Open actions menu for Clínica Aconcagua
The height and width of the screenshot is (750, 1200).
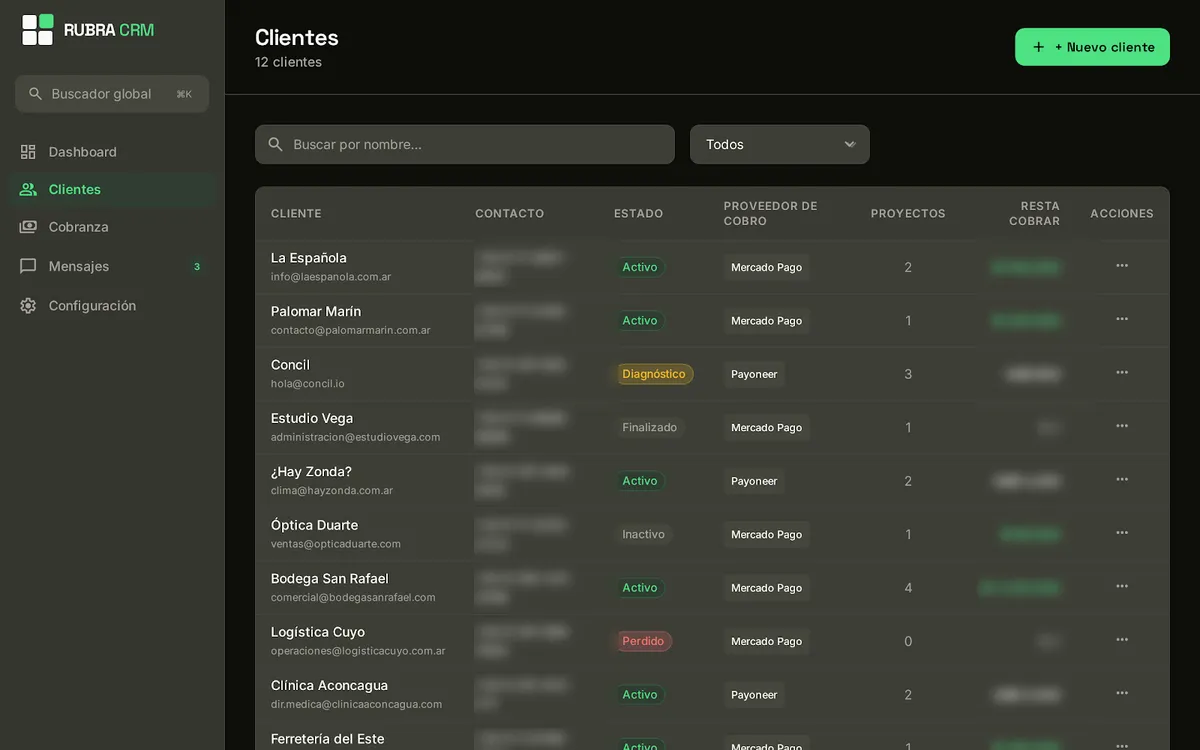click(1122, 693)
